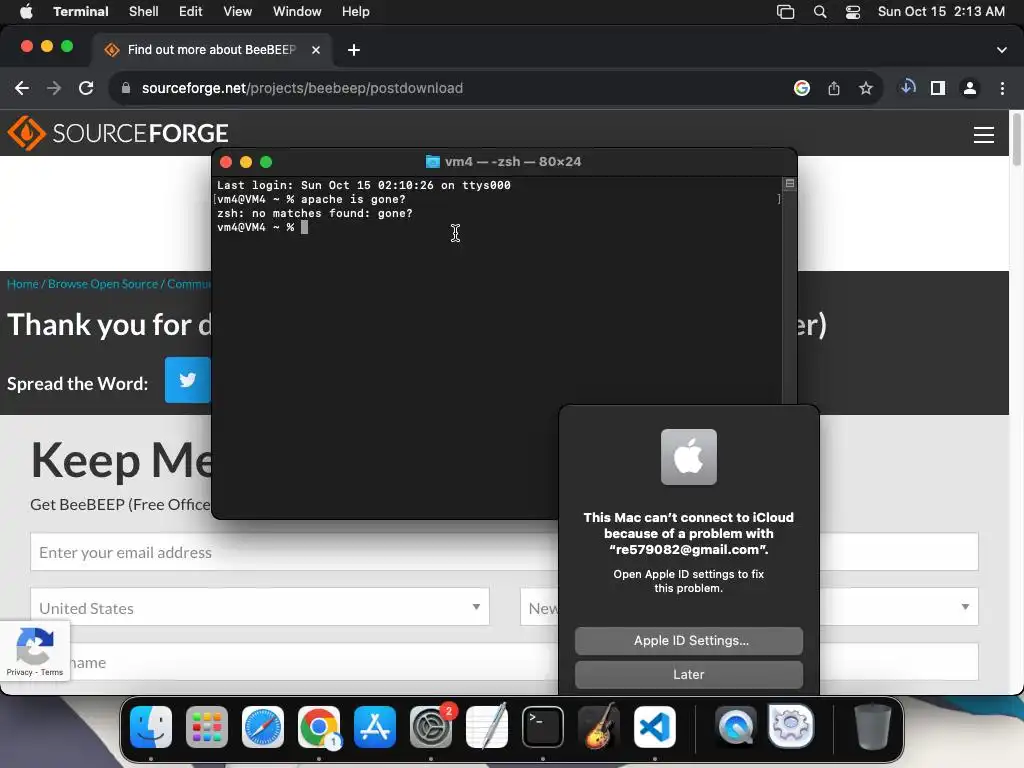1024x768 pixels.
Task: Open the United States country dropdown
Action: [x=260, y=607]
